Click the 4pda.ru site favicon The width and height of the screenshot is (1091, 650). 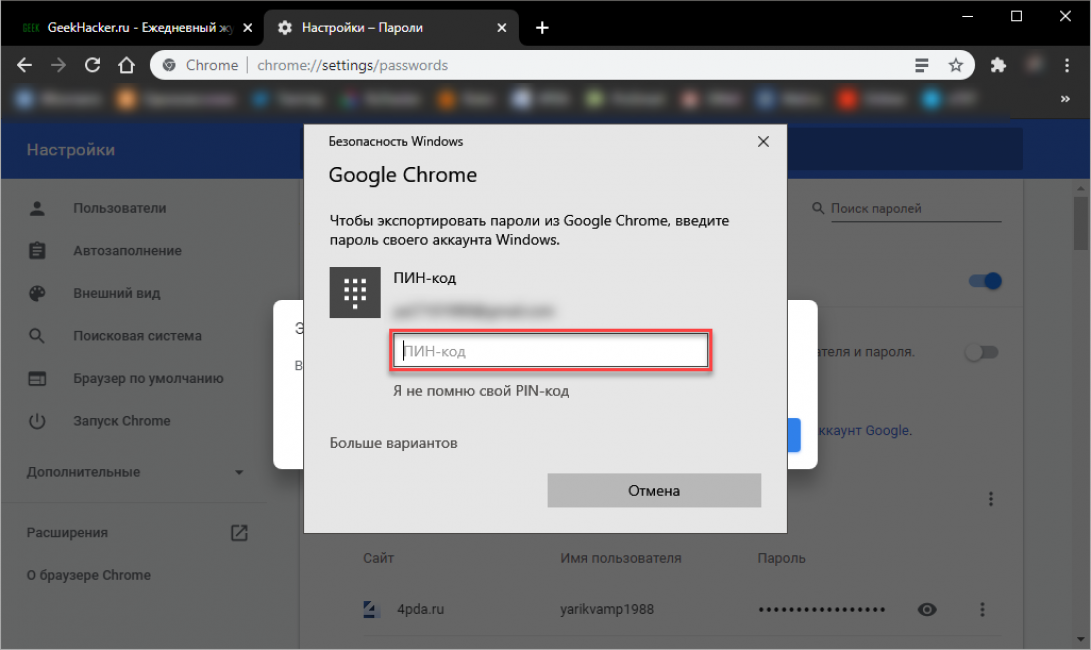coord(372,610)
